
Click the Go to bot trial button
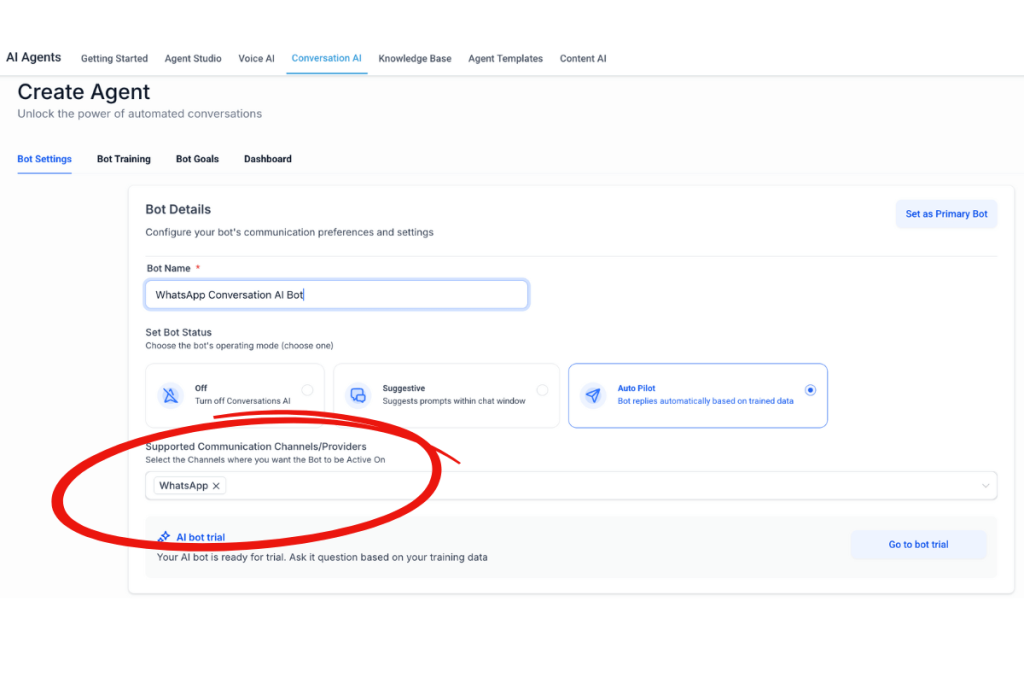click(x=918, y=545)
